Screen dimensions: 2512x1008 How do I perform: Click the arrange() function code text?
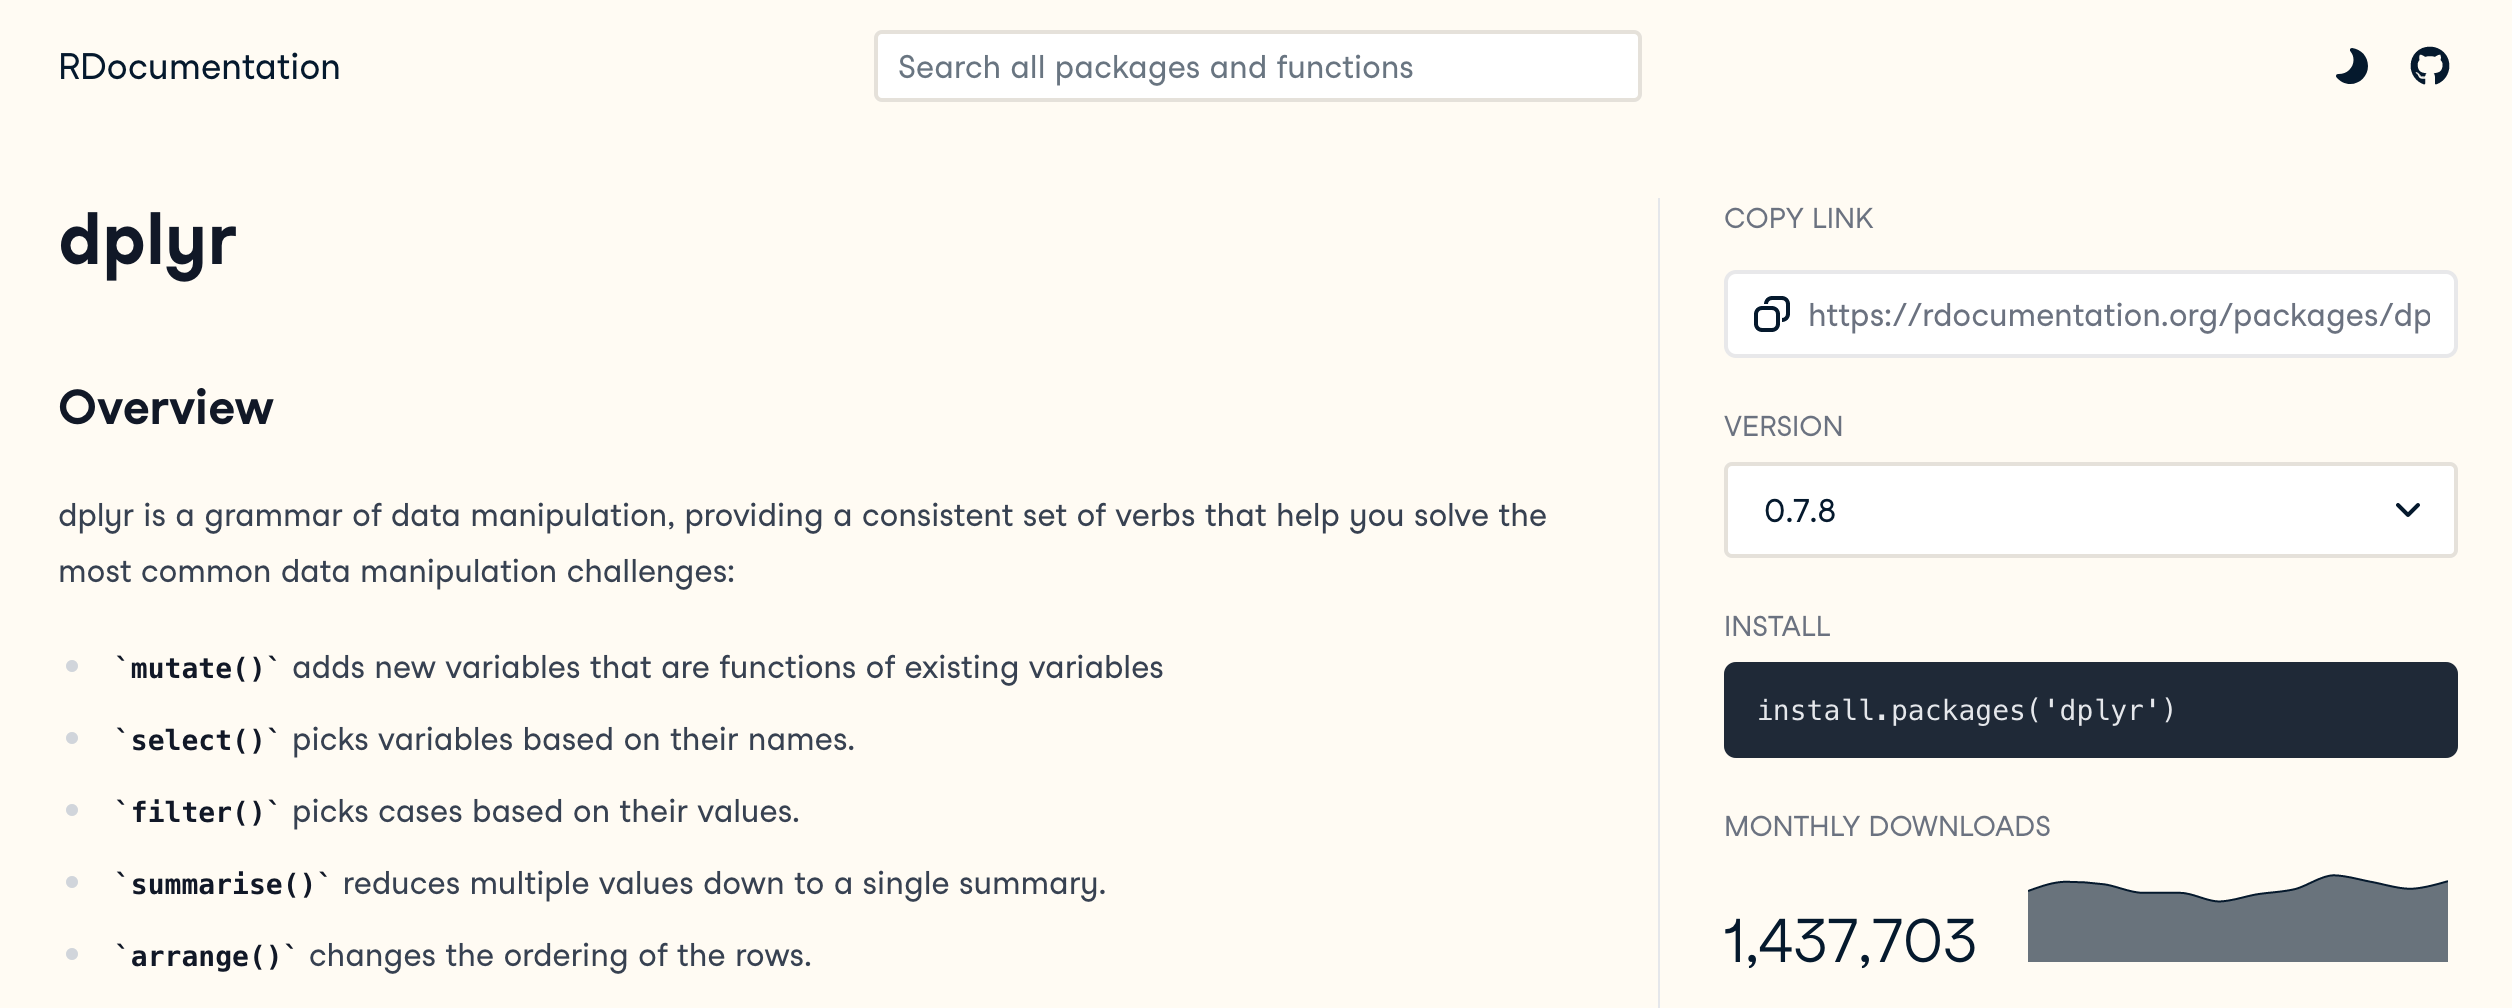205,956
